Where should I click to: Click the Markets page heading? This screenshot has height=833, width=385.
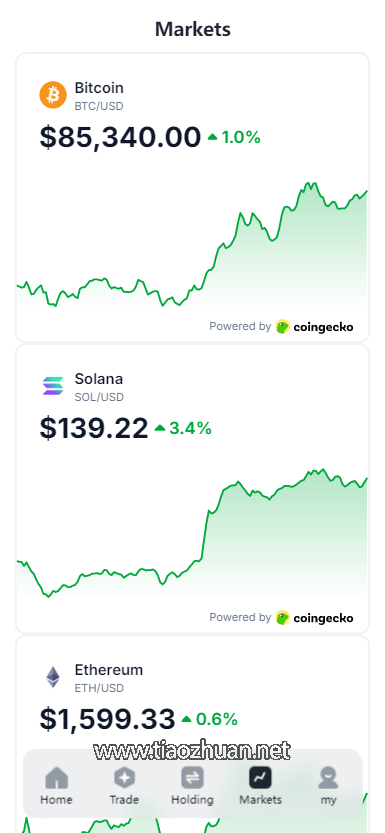(193, 29)
